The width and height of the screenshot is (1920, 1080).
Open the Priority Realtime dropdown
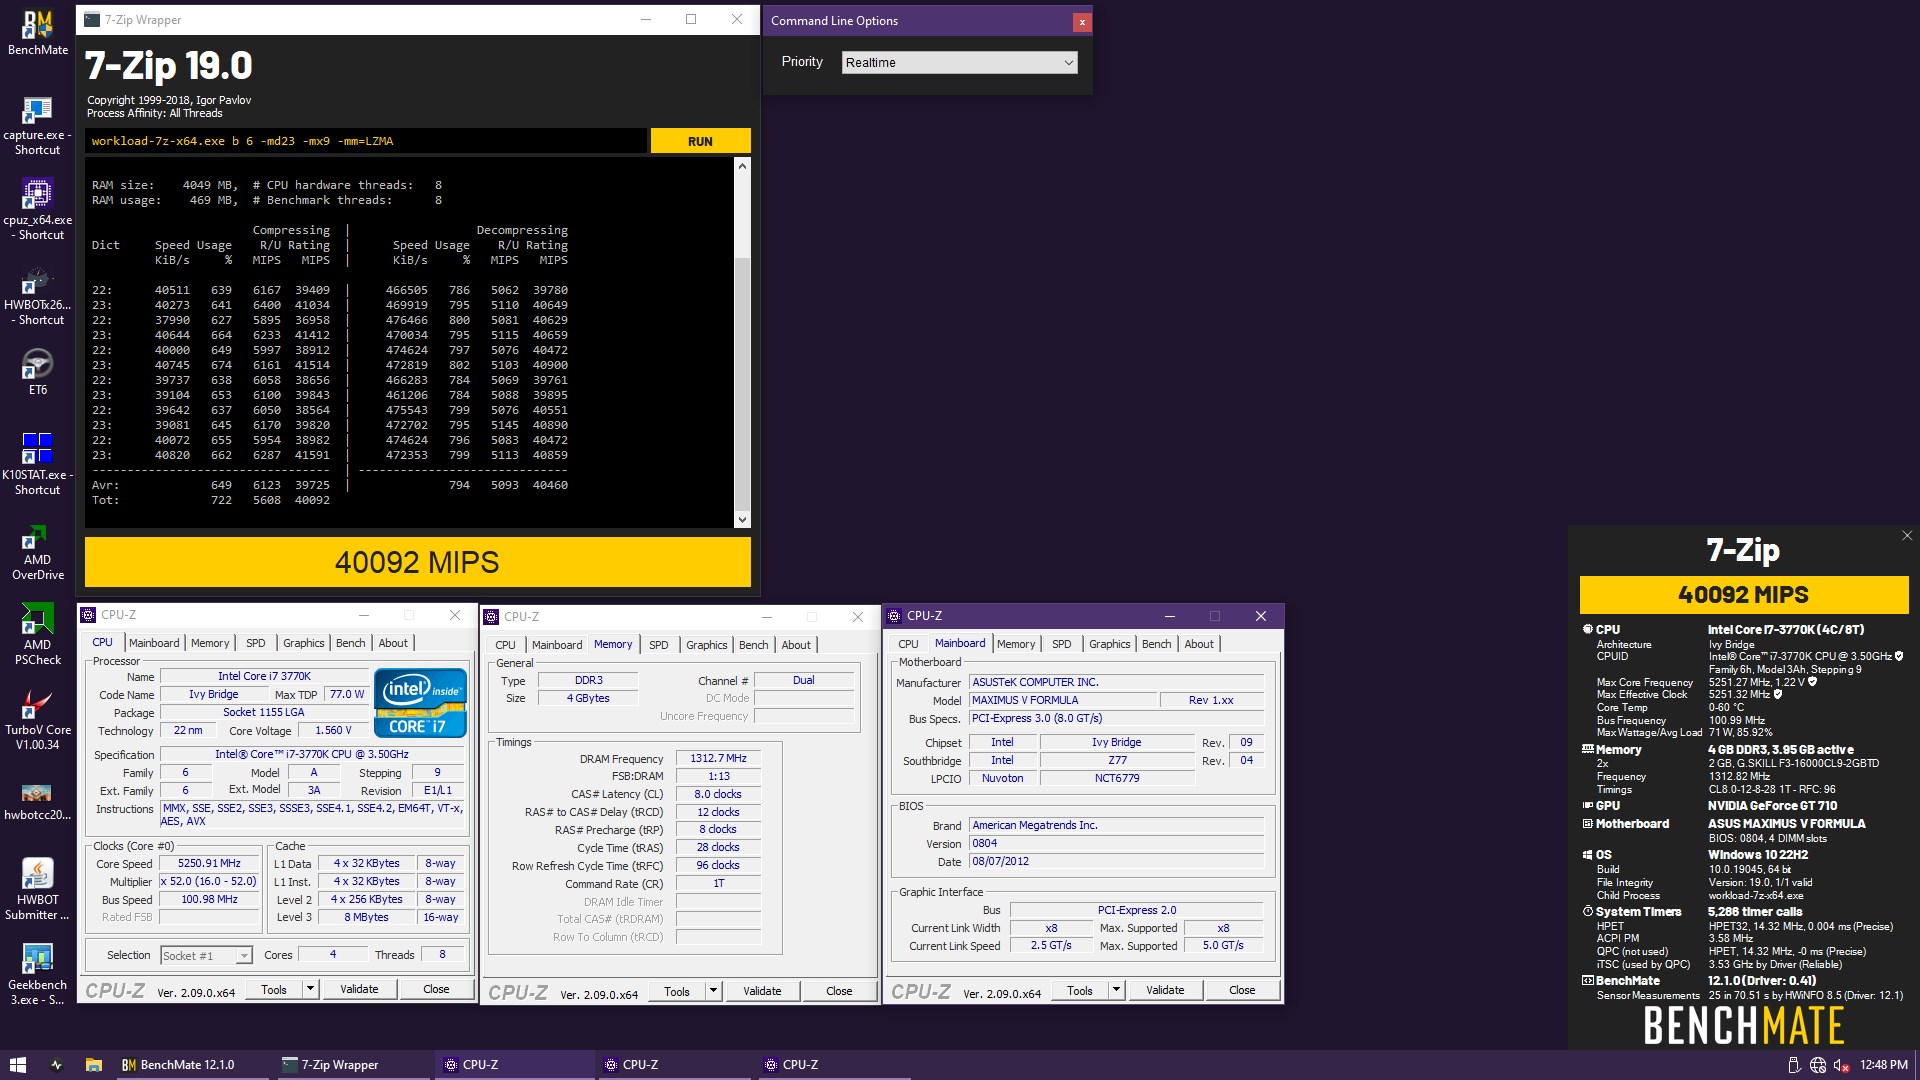tap(959, 62)
